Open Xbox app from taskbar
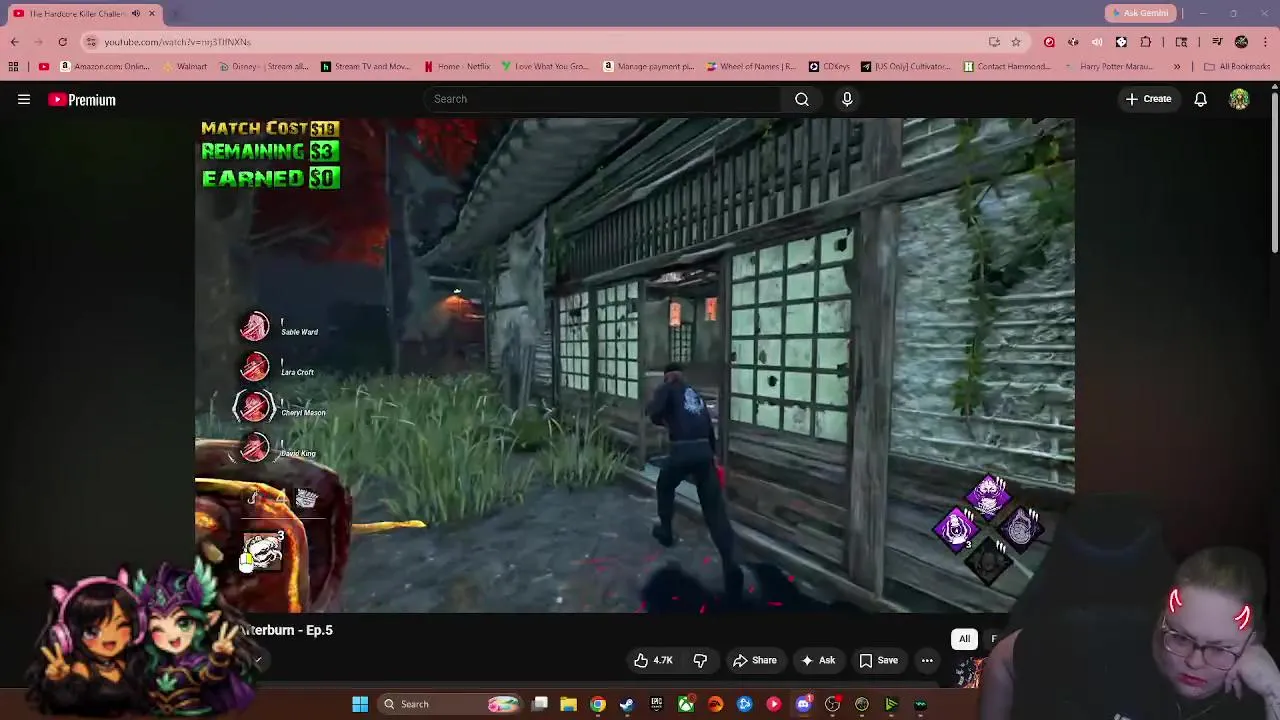This screenshot has height=720, width=1280. pyautogui.click(x=686, y=704)
